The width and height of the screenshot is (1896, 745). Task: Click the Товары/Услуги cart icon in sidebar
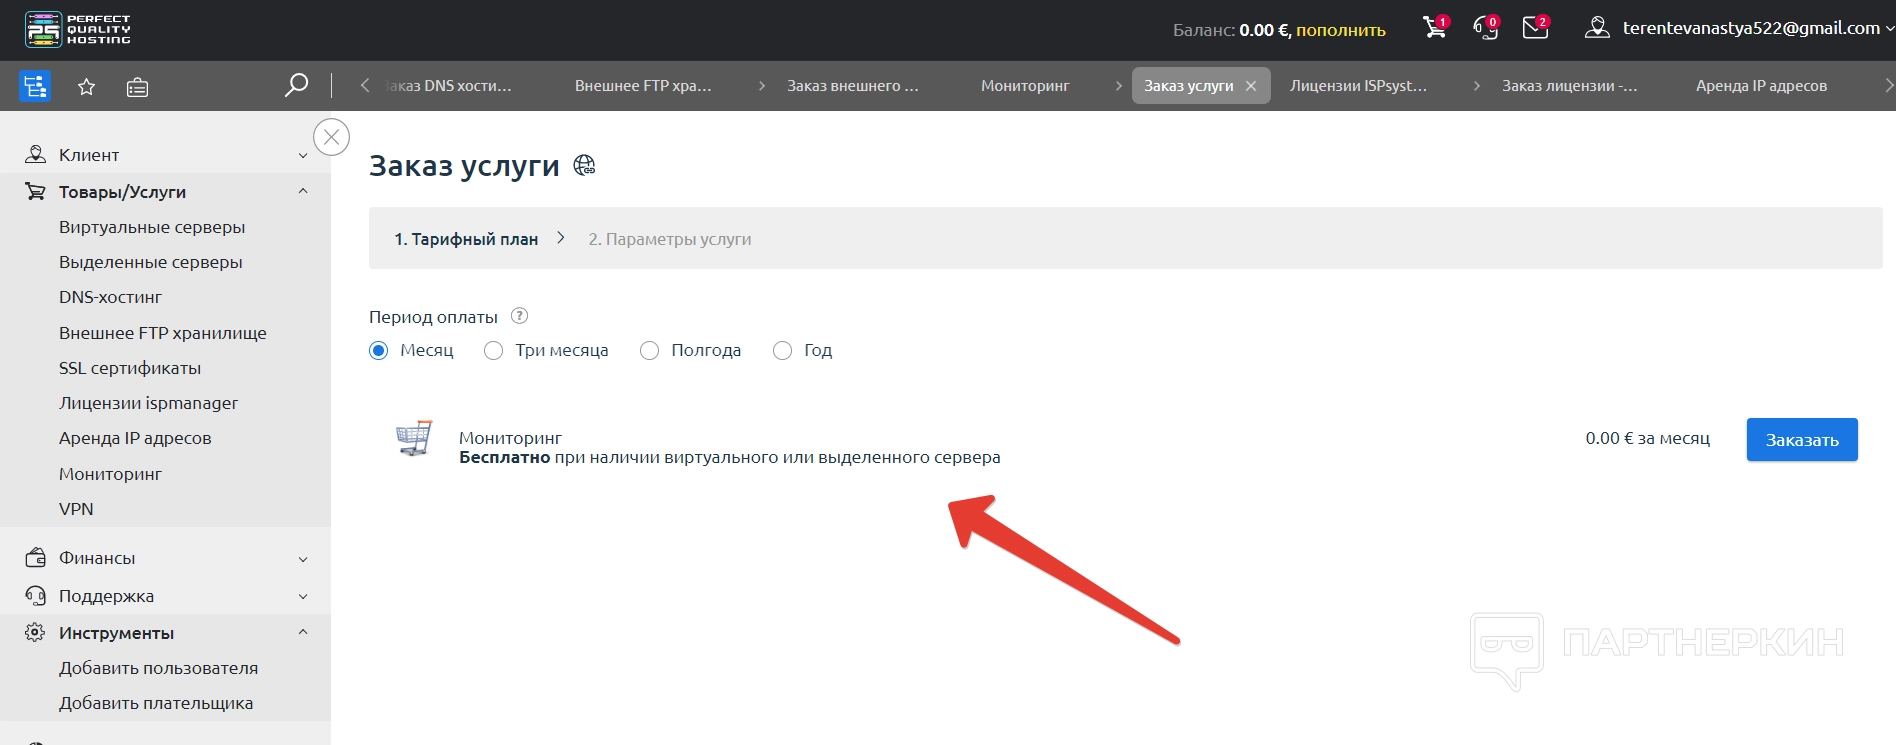click(x=35, y=192)
